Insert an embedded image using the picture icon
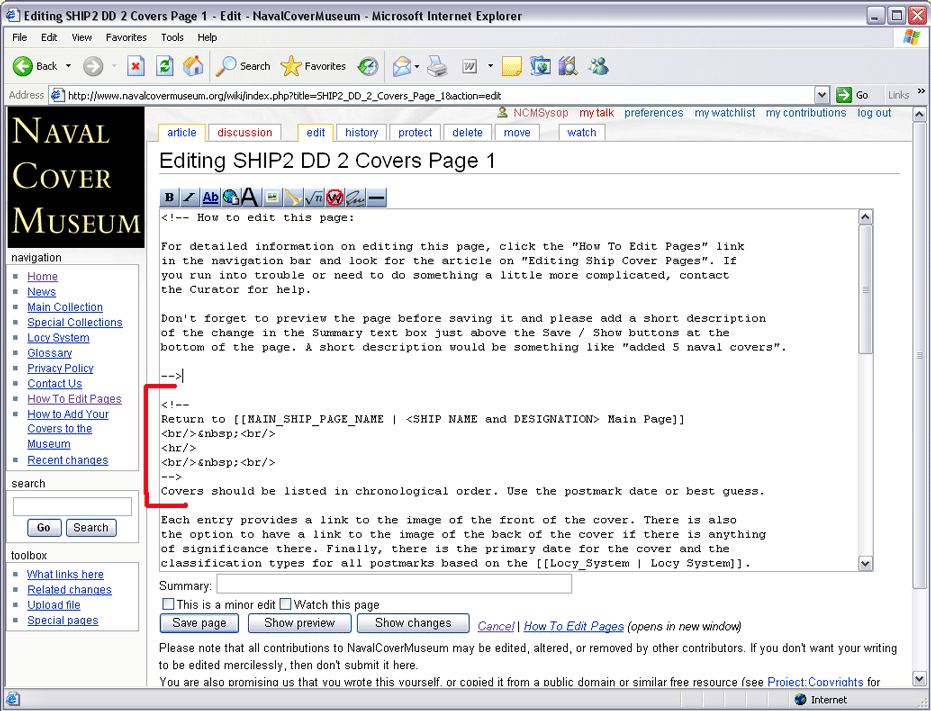Screen dimensions: 931x711 [x=271, y=198]
